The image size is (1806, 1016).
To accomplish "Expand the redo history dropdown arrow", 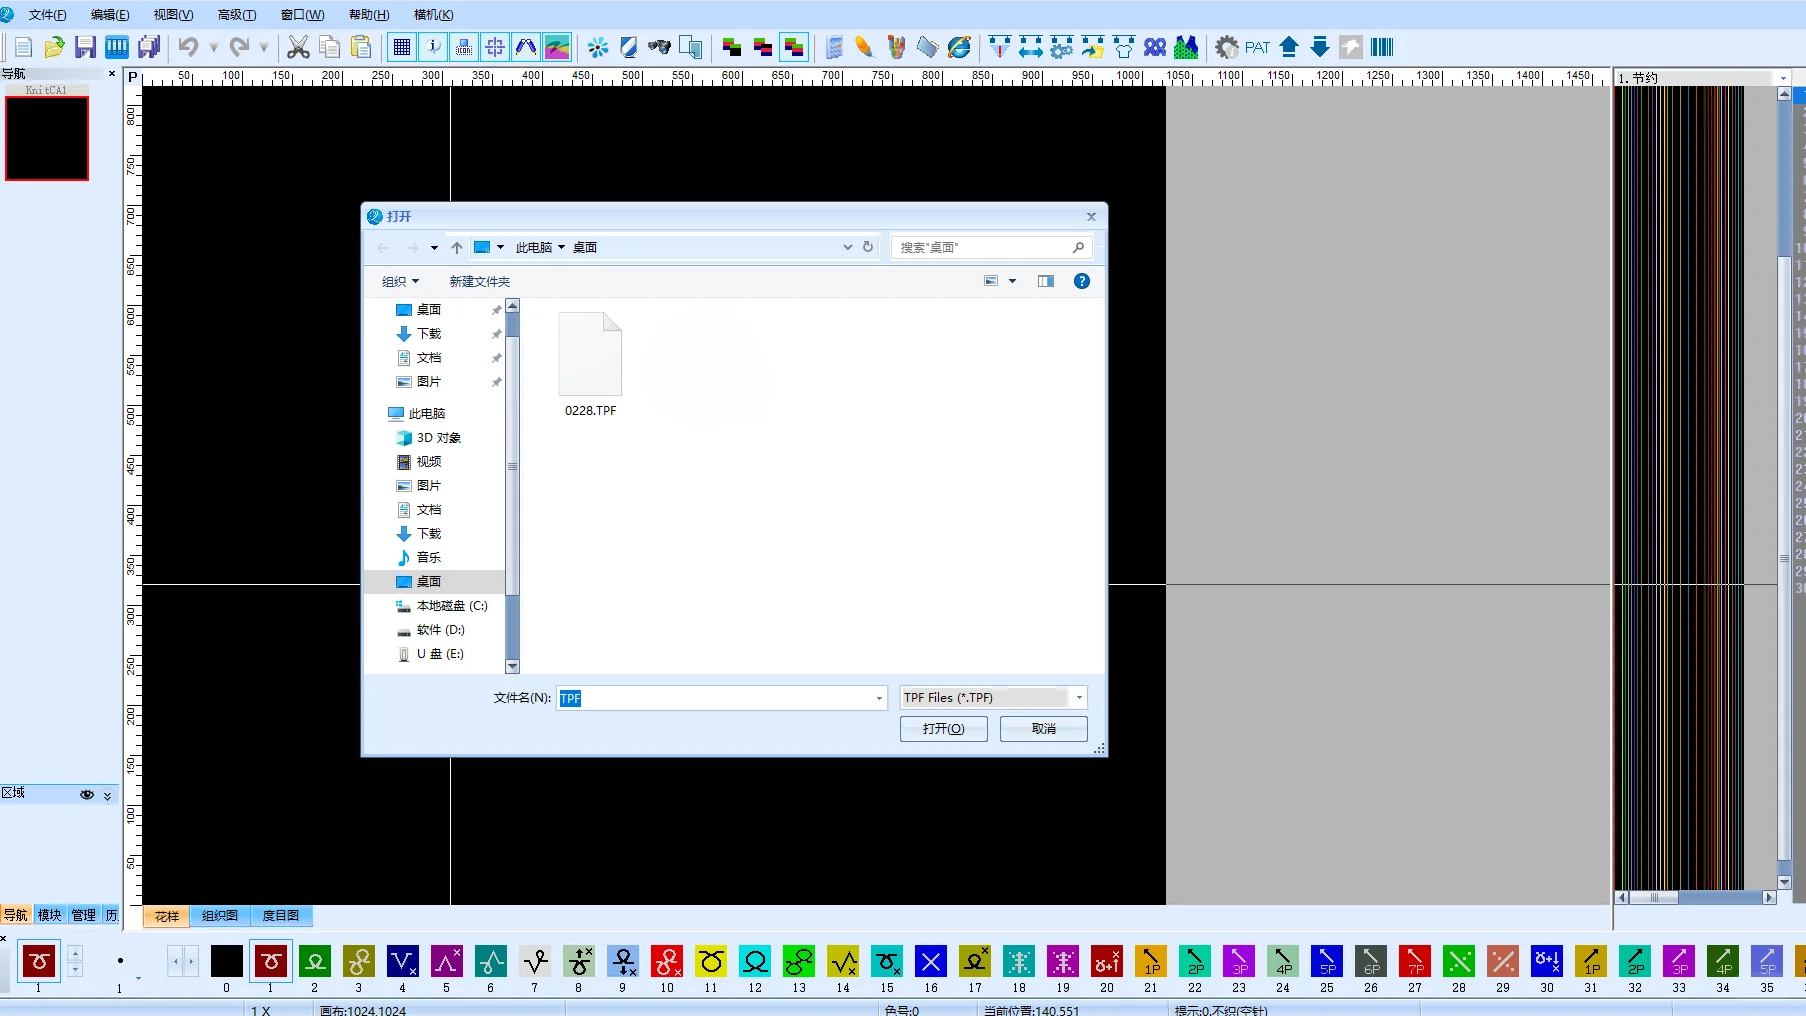I will [x=264, y=47].
